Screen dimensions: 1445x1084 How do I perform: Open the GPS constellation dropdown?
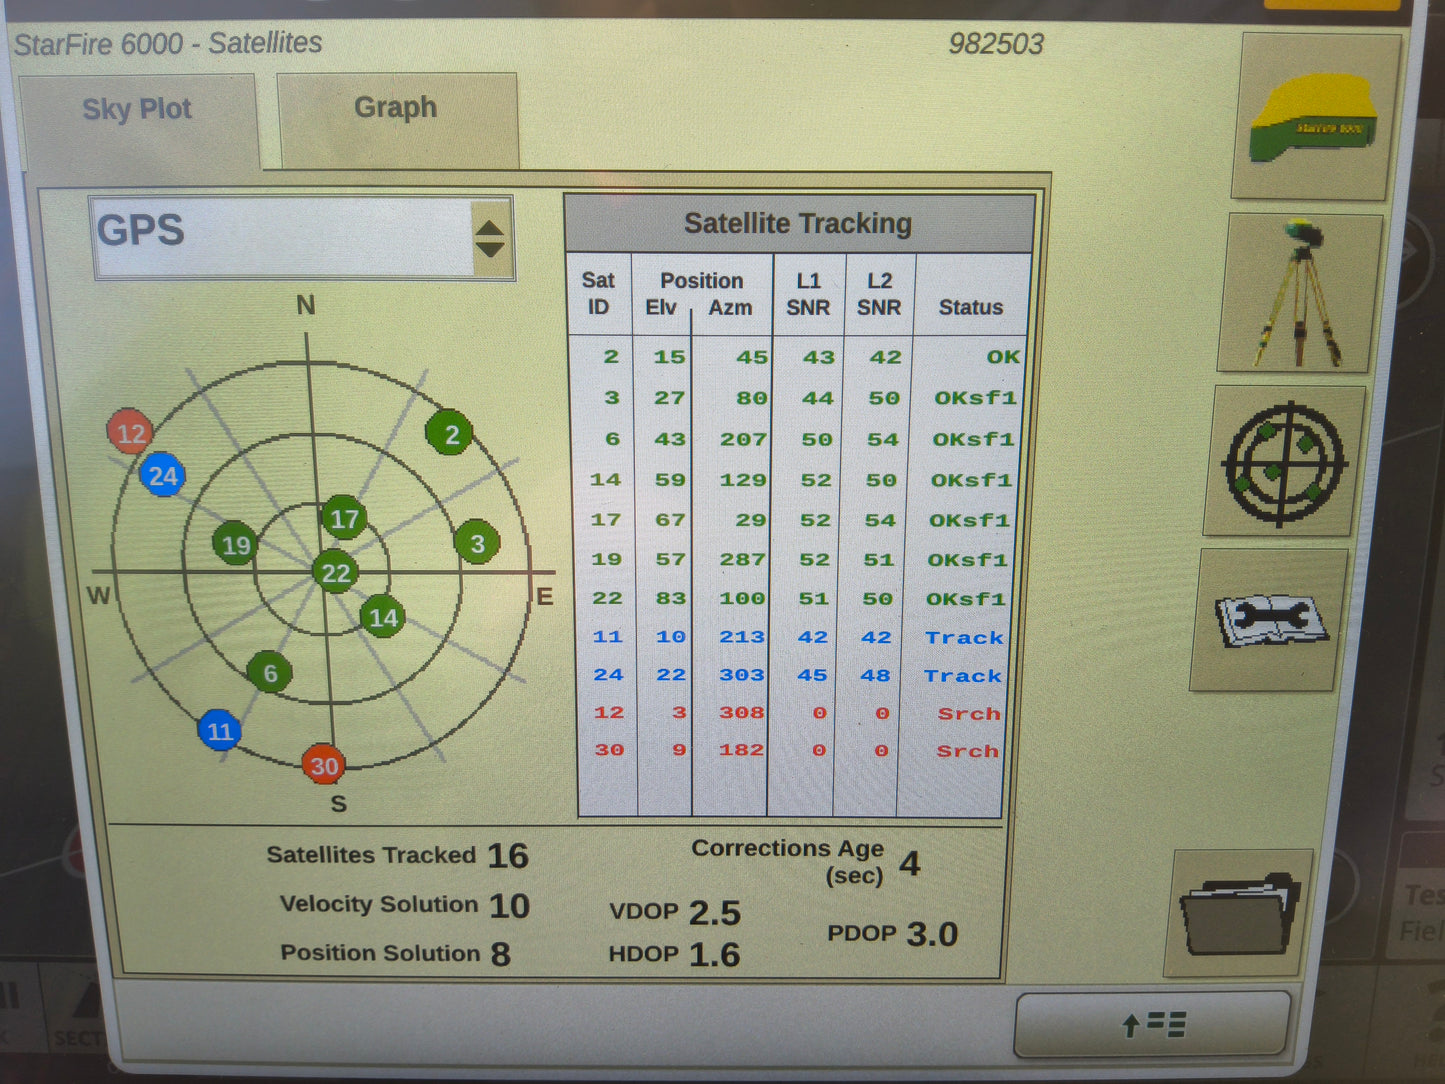302,237
